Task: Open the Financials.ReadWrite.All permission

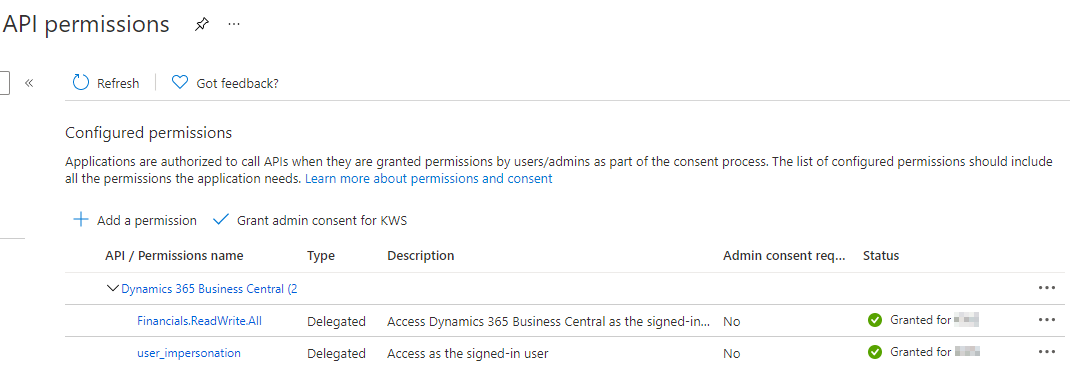Action: click(199, 321)
